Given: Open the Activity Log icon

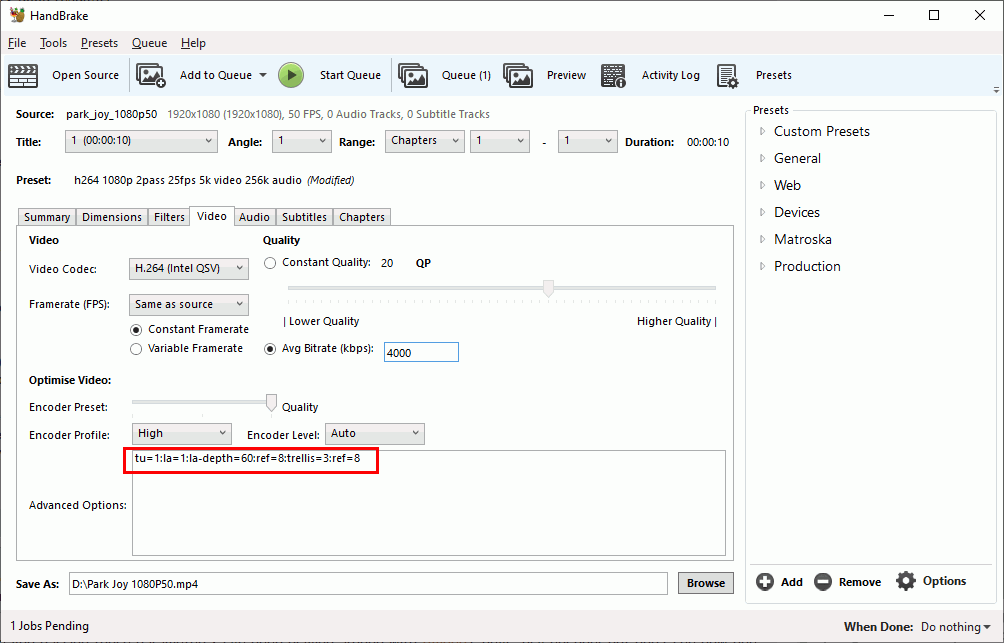Looking at the screenshot, I should tap(613, 76).
